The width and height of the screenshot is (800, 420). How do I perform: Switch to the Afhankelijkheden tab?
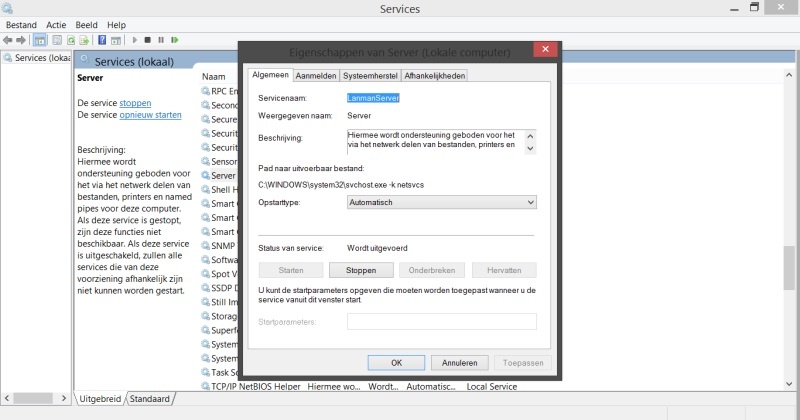435,76
